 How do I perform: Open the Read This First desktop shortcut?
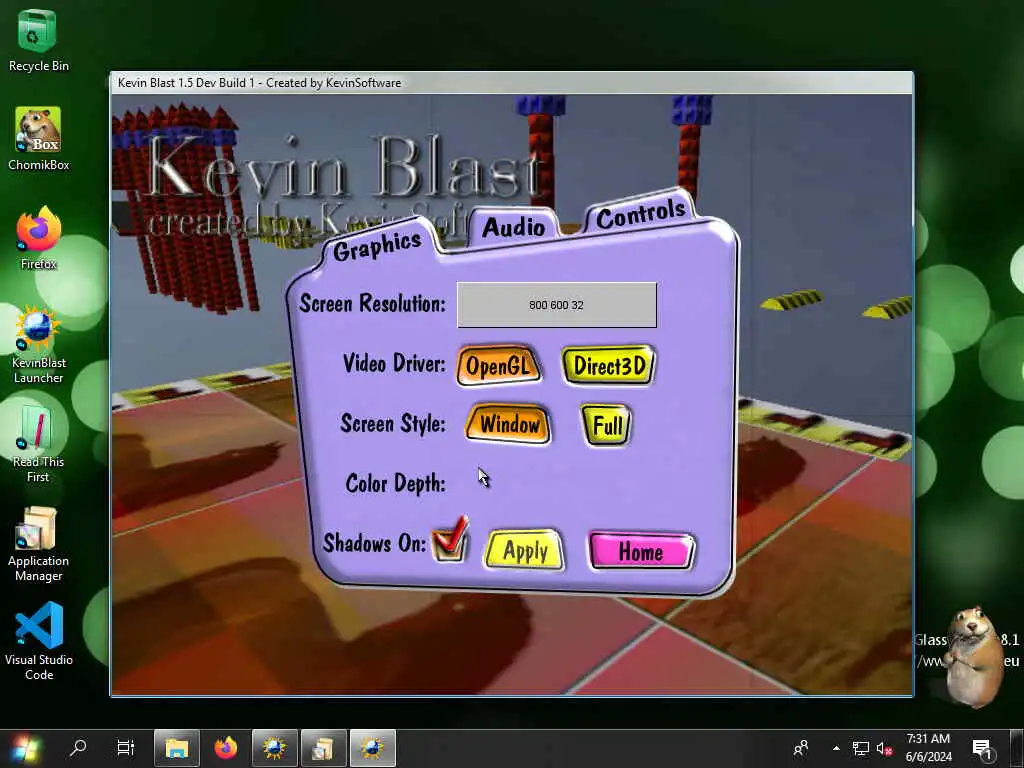tap(38, 445)
